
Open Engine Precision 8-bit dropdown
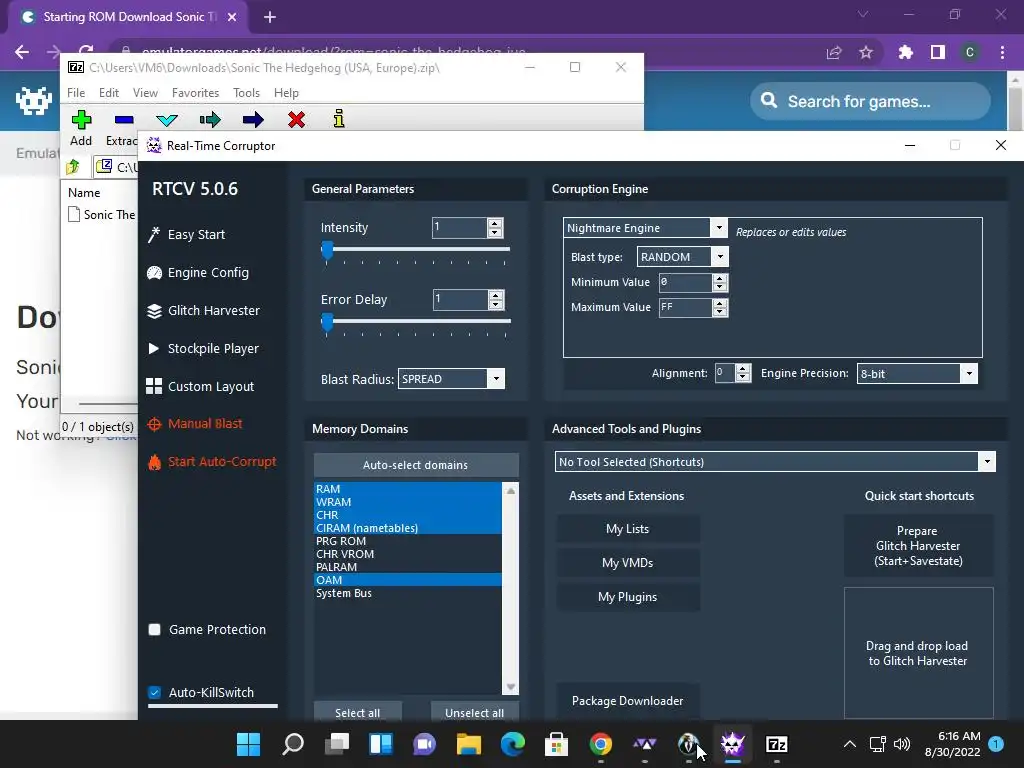(x=969, y=374)
